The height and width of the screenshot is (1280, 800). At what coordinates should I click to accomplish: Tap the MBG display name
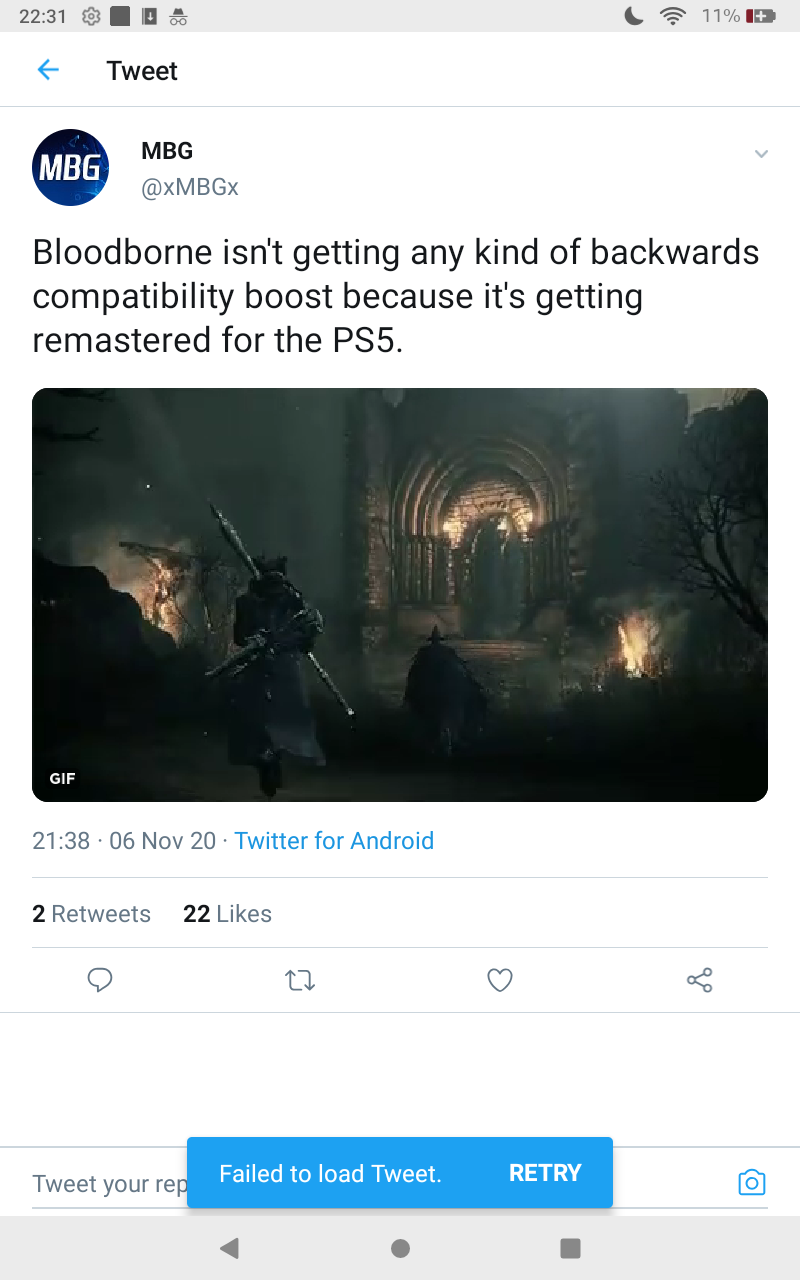click(x=167, y=151)
